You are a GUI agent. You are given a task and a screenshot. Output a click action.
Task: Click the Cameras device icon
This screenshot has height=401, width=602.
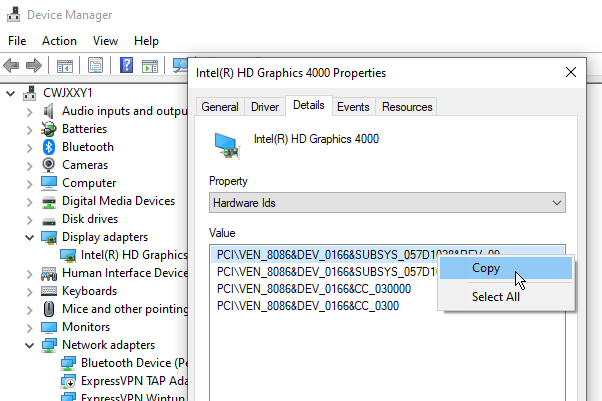point(49,165)
